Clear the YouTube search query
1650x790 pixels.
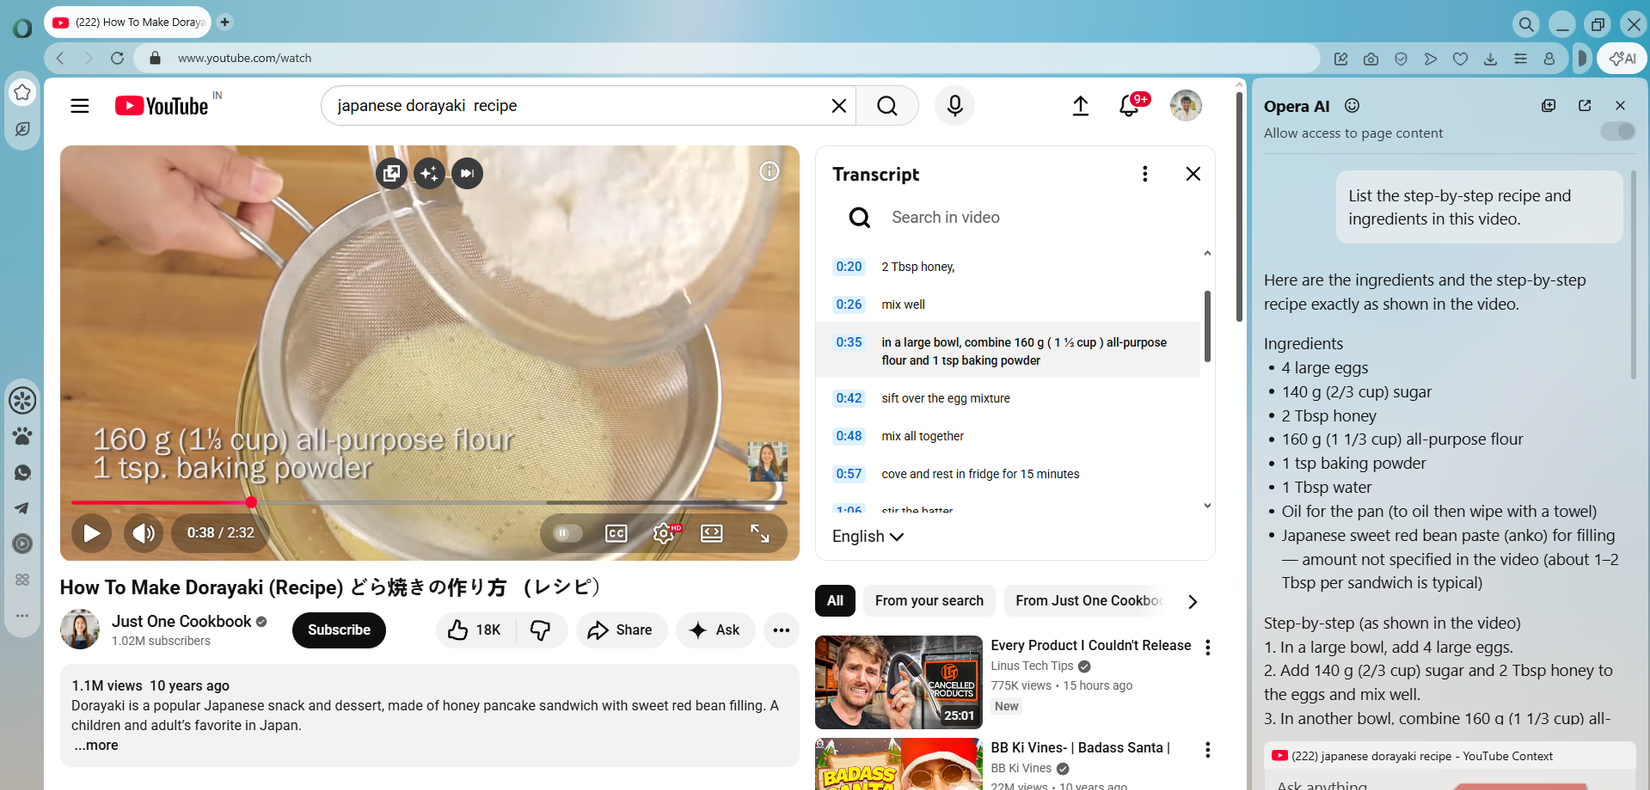(x=839, y=106)
